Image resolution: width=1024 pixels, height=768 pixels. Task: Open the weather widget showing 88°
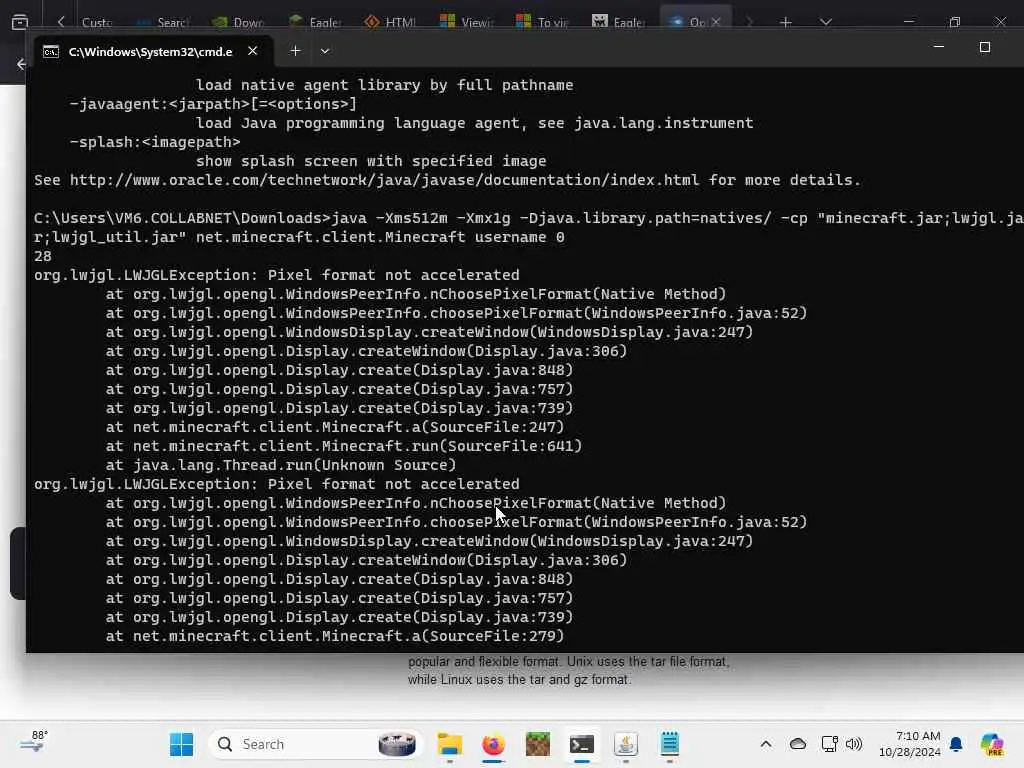[x=34, y=742]
